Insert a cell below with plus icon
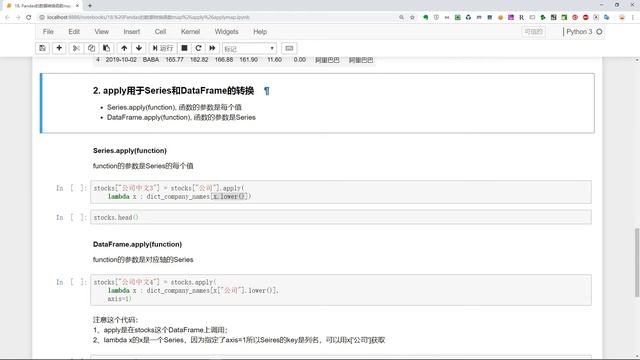640x360 pixels. pyautogui.click(x=59, y=48)
